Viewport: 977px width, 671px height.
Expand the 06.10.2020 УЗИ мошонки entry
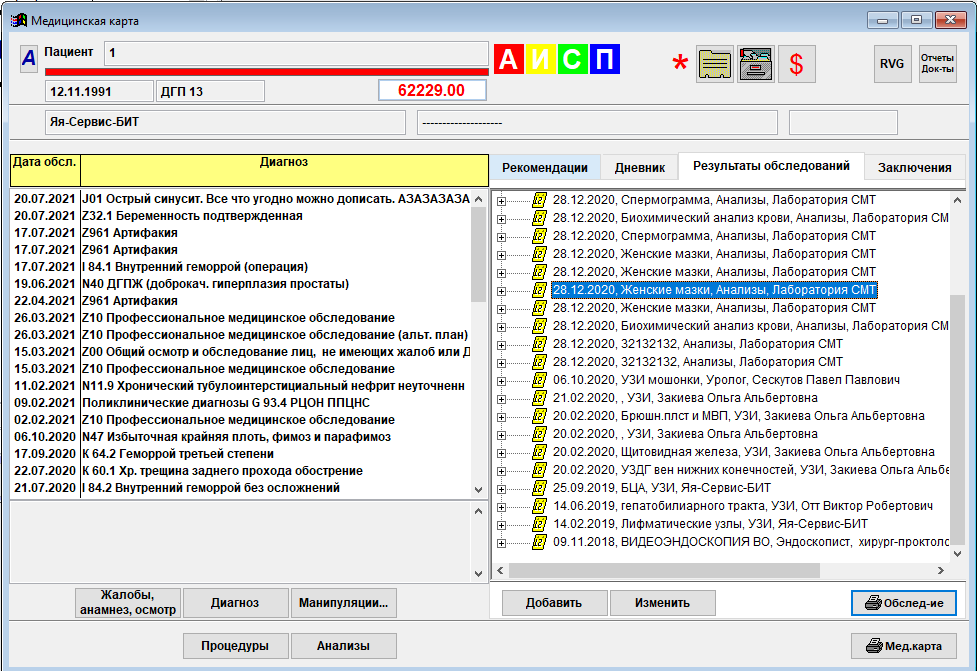(502, 380)
